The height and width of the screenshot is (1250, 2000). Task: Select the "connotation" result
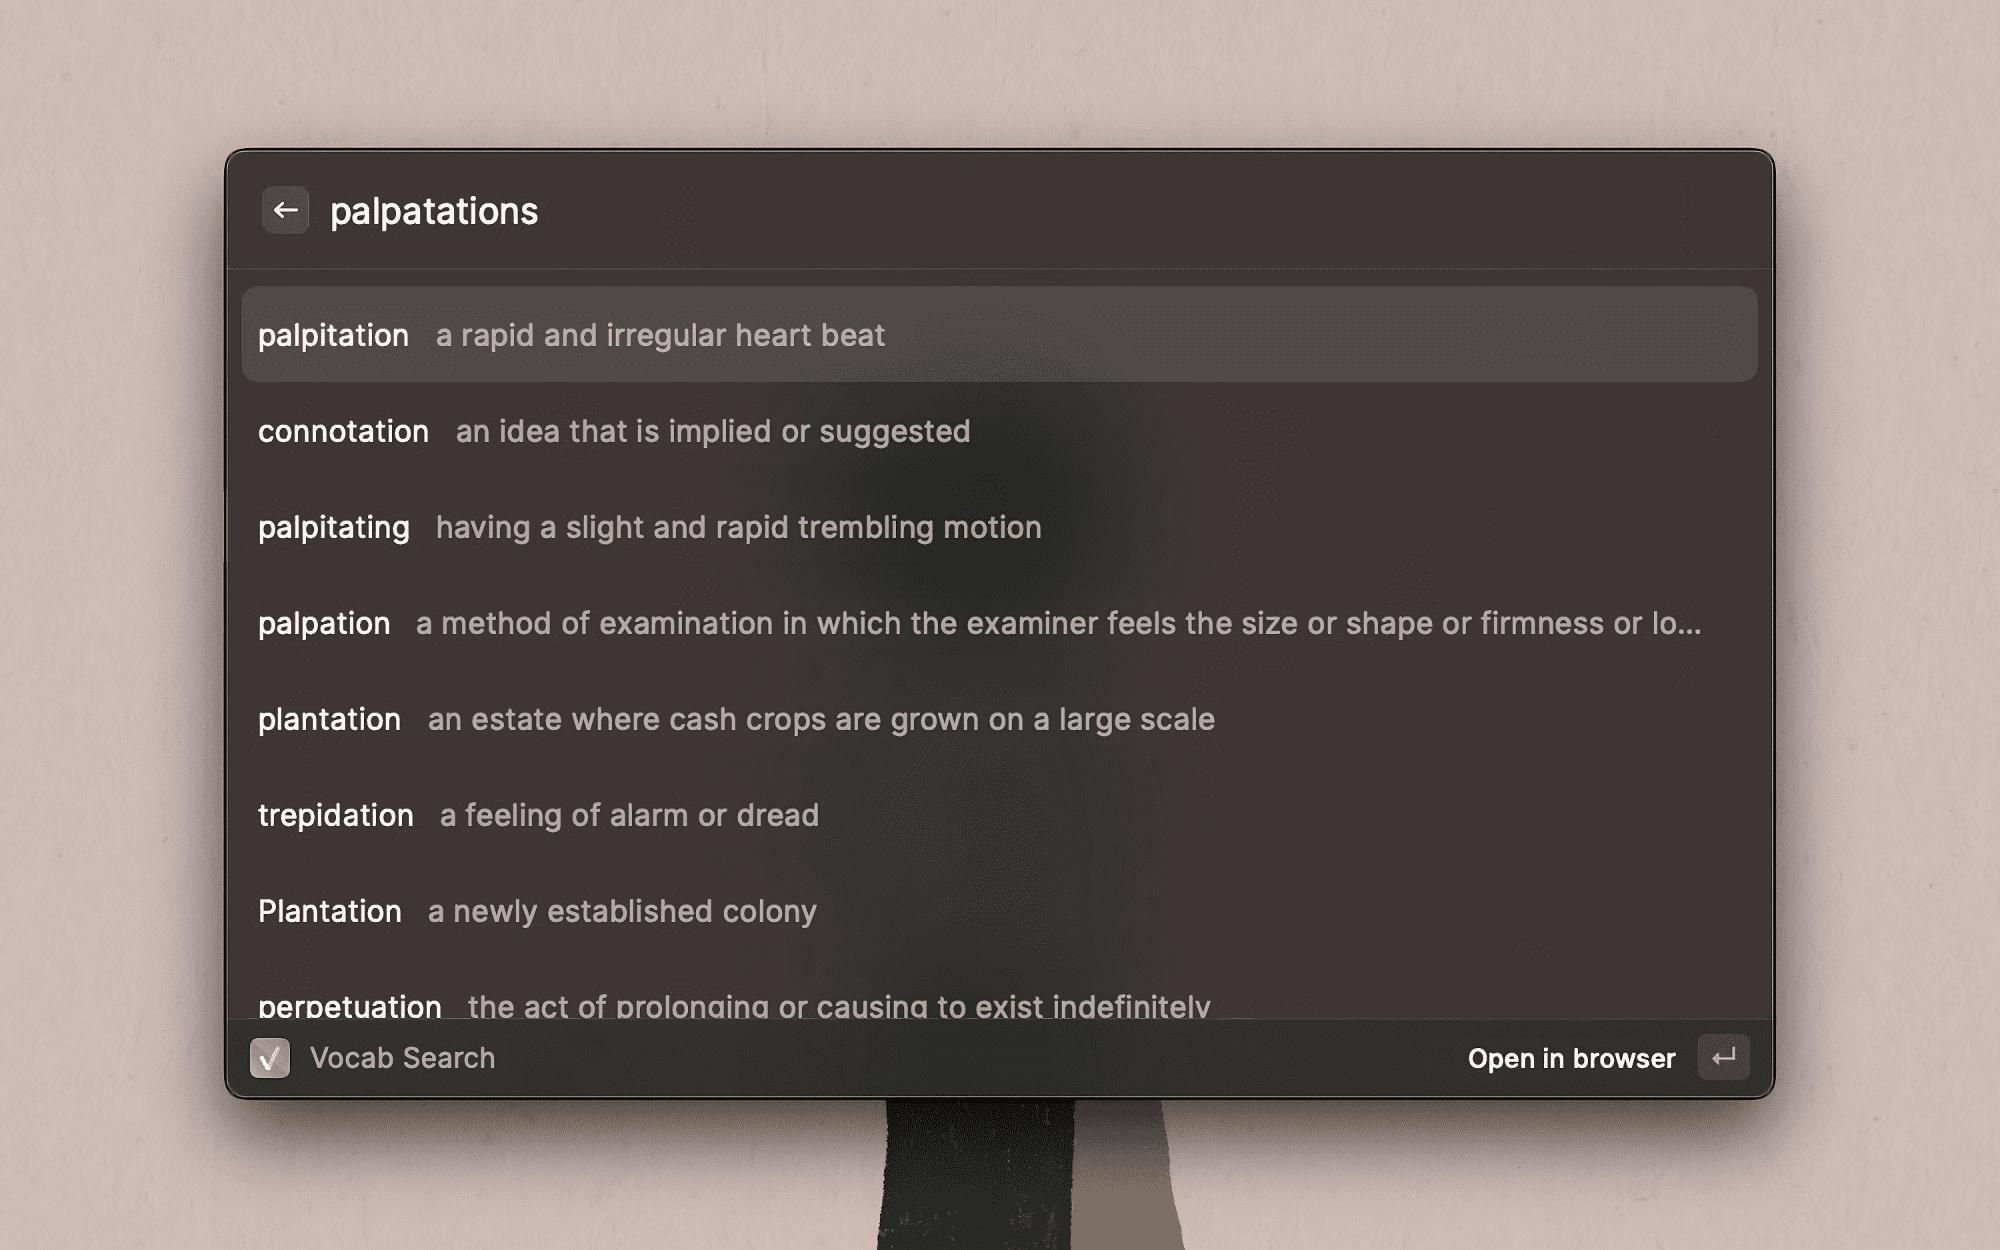pos(343,431)
